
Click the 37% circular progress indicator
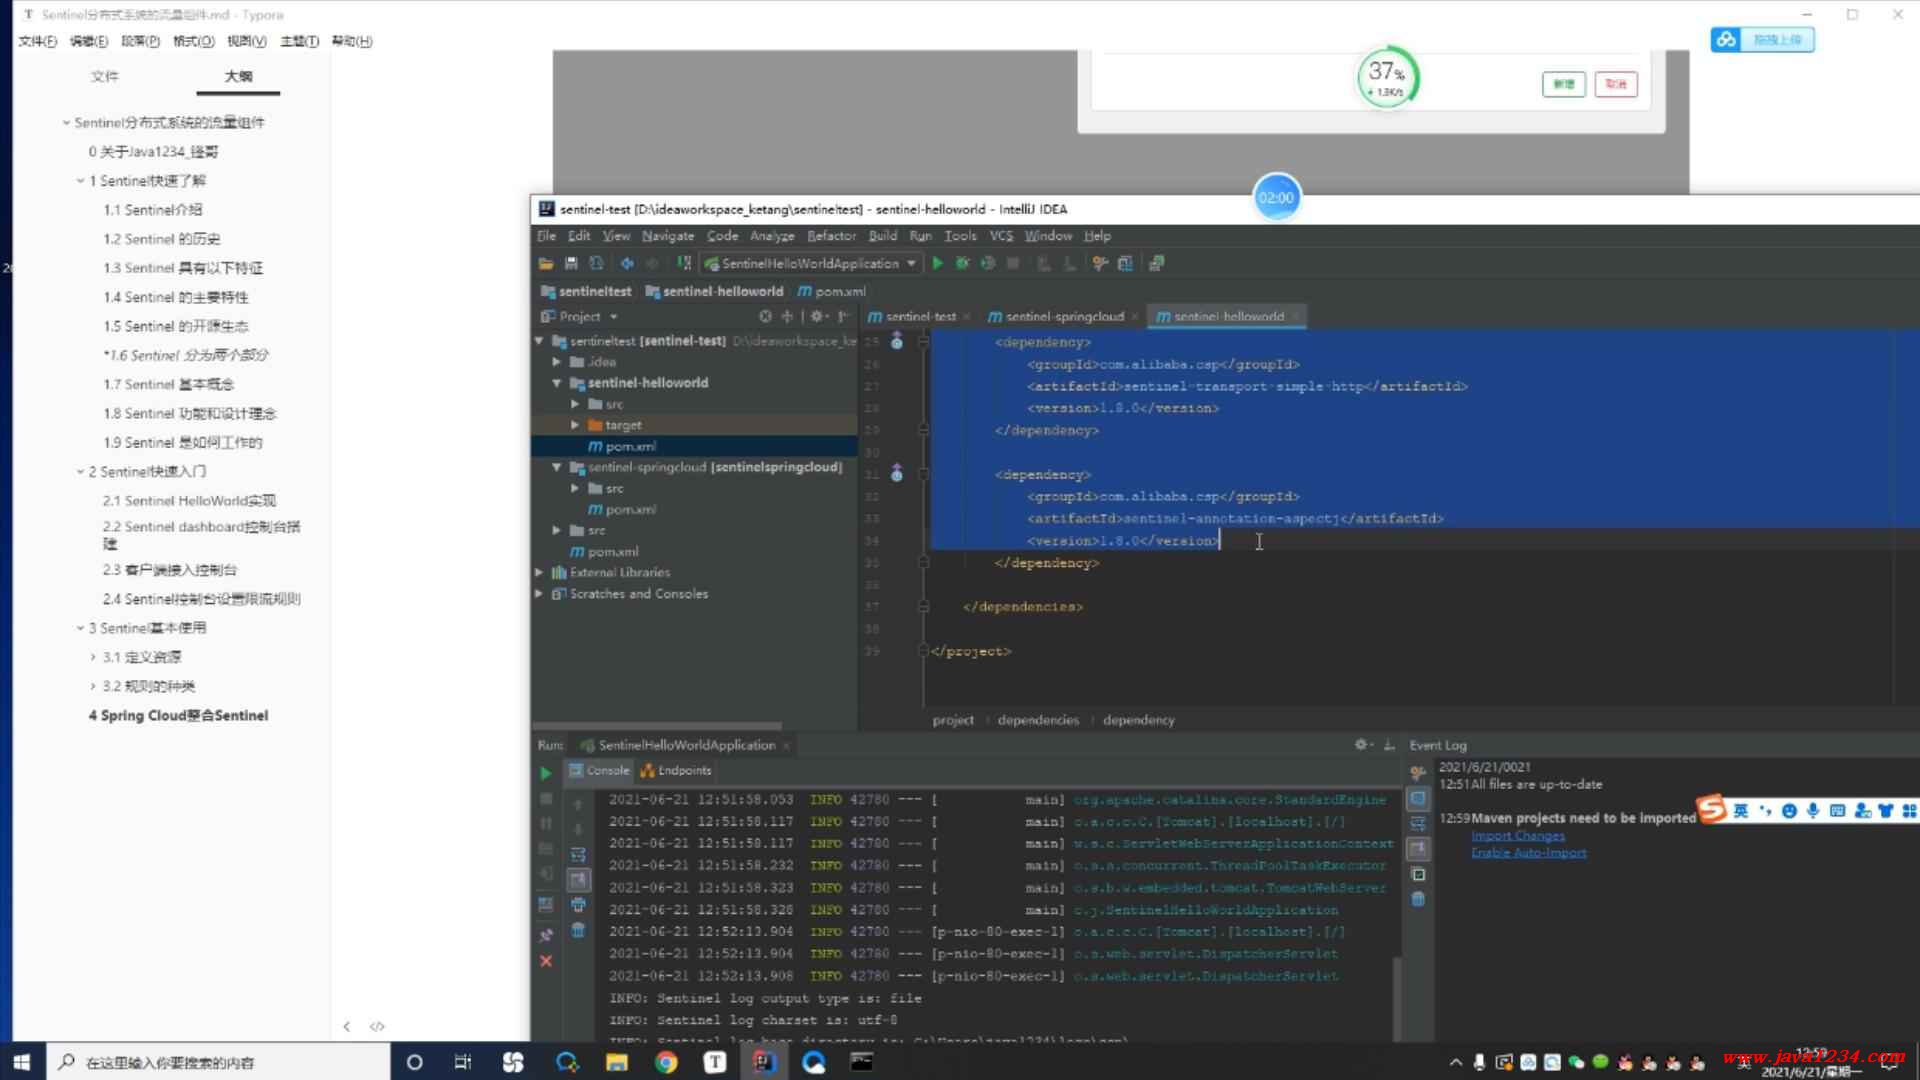(x=1386, y=77)
